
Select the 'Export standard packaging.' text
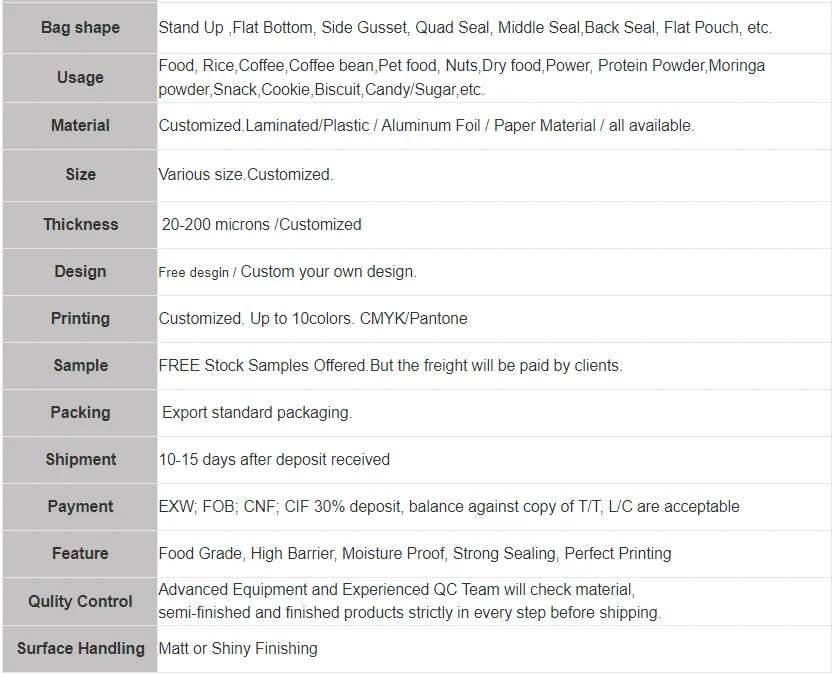(257, 412)
